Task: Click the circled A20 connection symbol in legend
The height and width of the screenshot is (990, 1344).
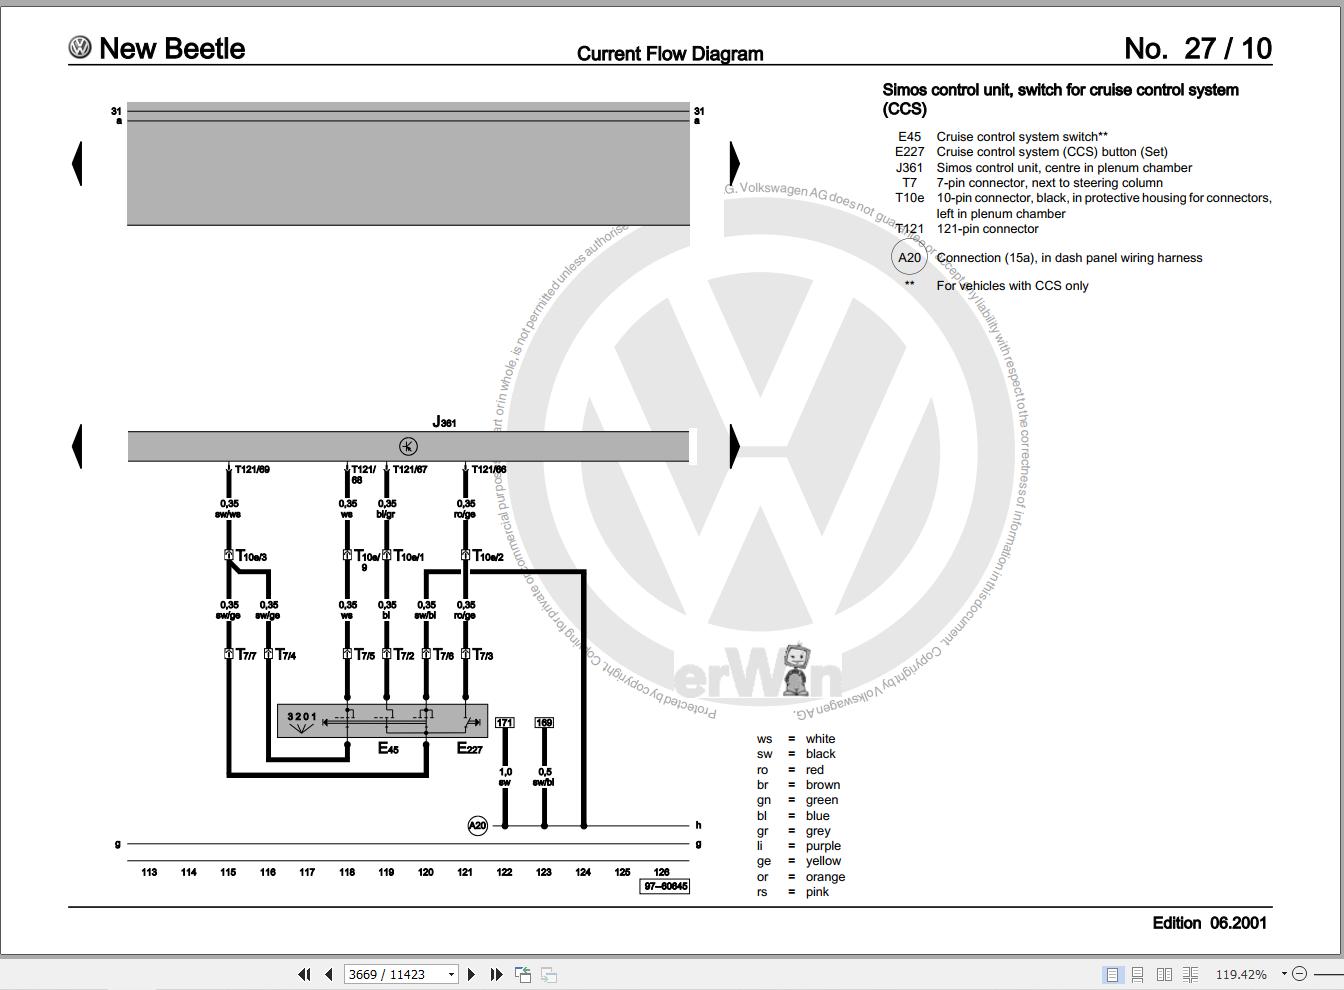Action: tap(909, 258)
